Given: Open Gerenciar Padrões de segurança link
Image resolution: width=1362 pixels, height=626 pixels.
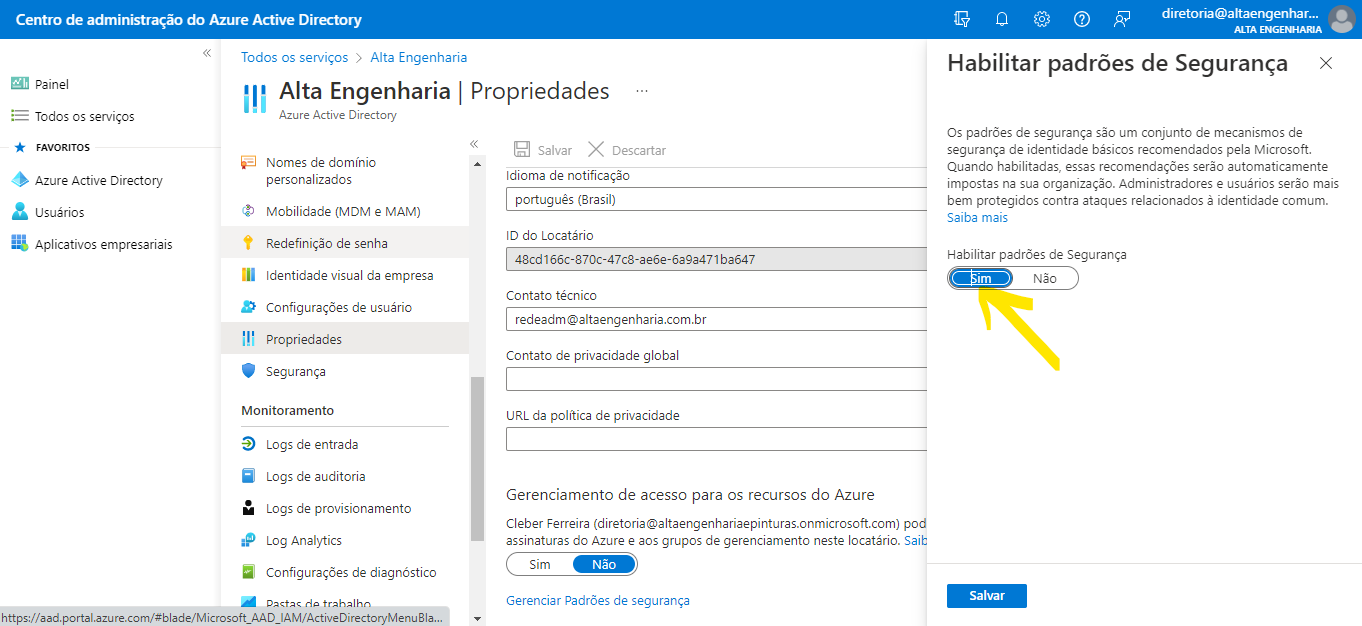Looking at the screenshot, I should tap(598, 600).
